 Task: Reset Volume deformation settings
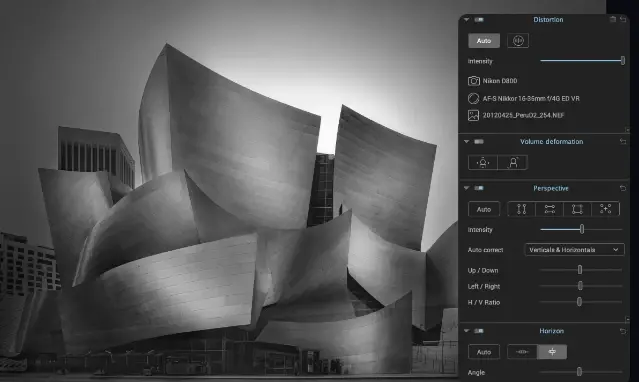click(x=623, y=141)
